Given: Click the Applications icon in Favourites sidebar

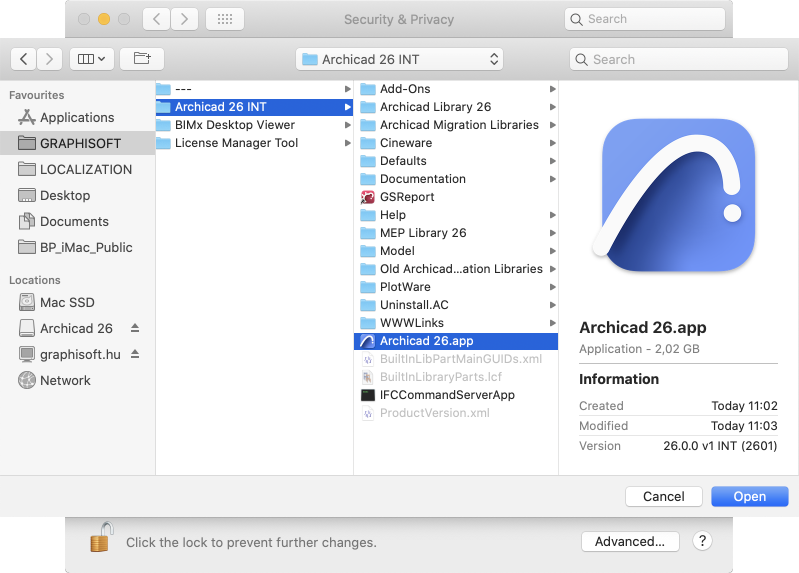Looking at the screenshot, I should click(x=26, y=118).
